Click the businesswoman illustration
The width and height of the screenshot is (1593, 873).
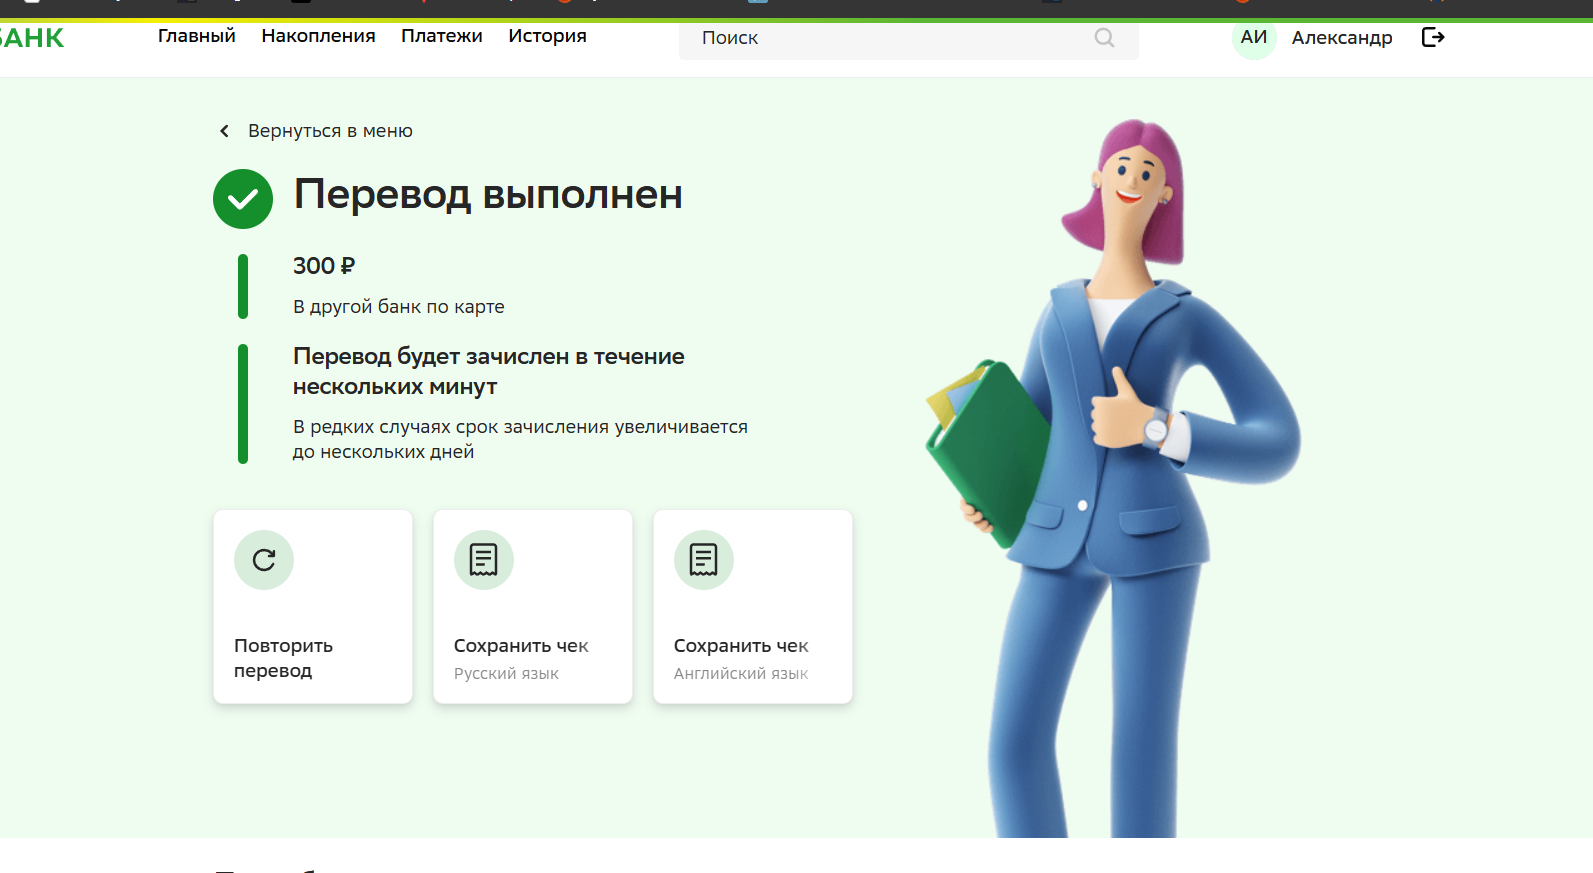(1112, 478)
